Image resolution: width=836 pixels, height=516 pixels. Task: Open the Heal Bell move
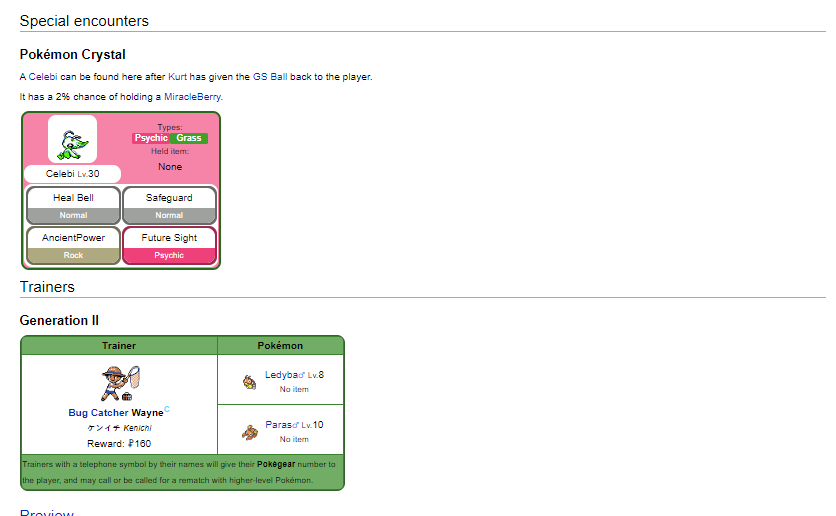coord(73,198)
